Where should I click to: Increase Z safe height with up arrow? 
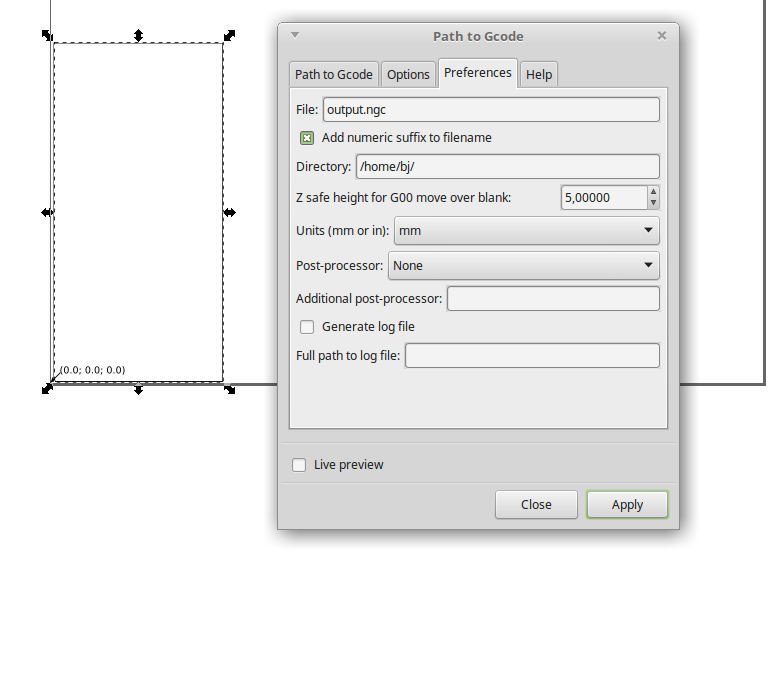653,192
